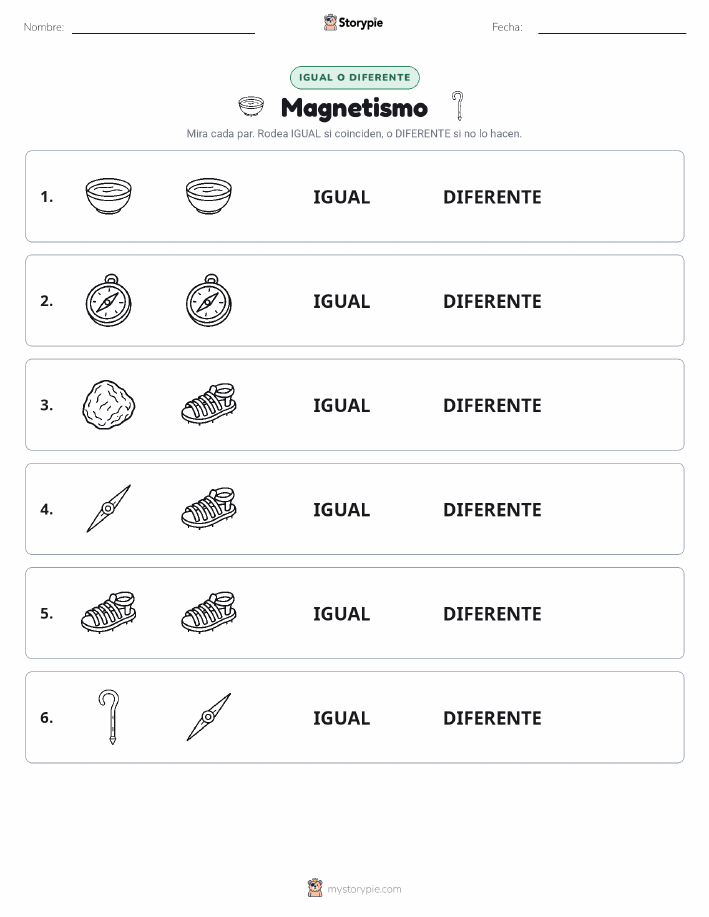This screenshot has height=917, width=709.
Task: Click the sandal icon in row 3
Action: point(209,404)
